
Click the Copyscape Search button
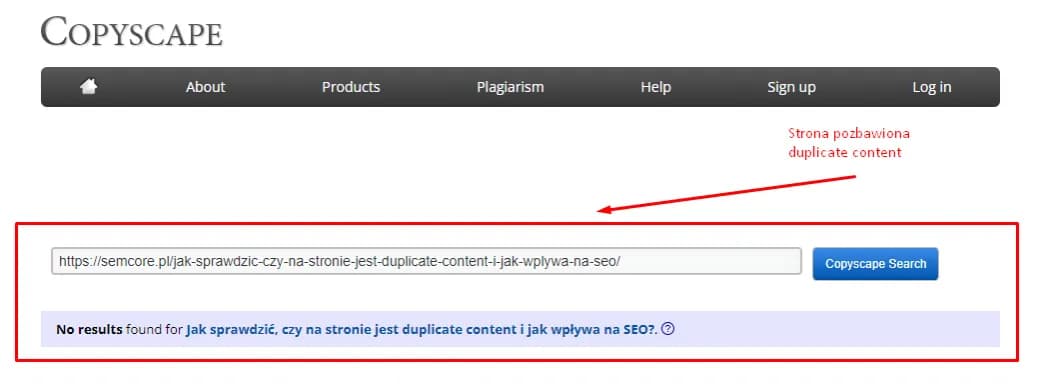[x=875, y=264]
